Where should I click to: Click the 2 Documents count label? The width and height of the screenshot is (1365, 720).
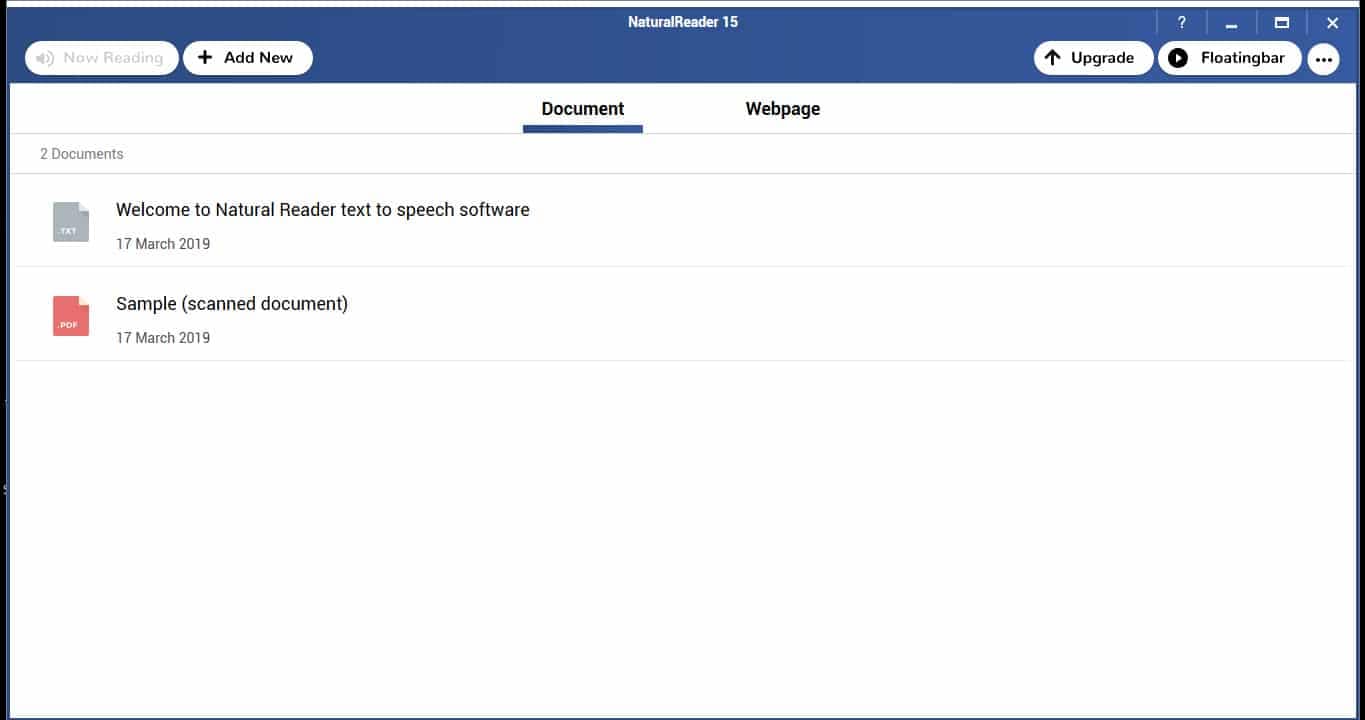pyautogui.click(x=82, y=154)
